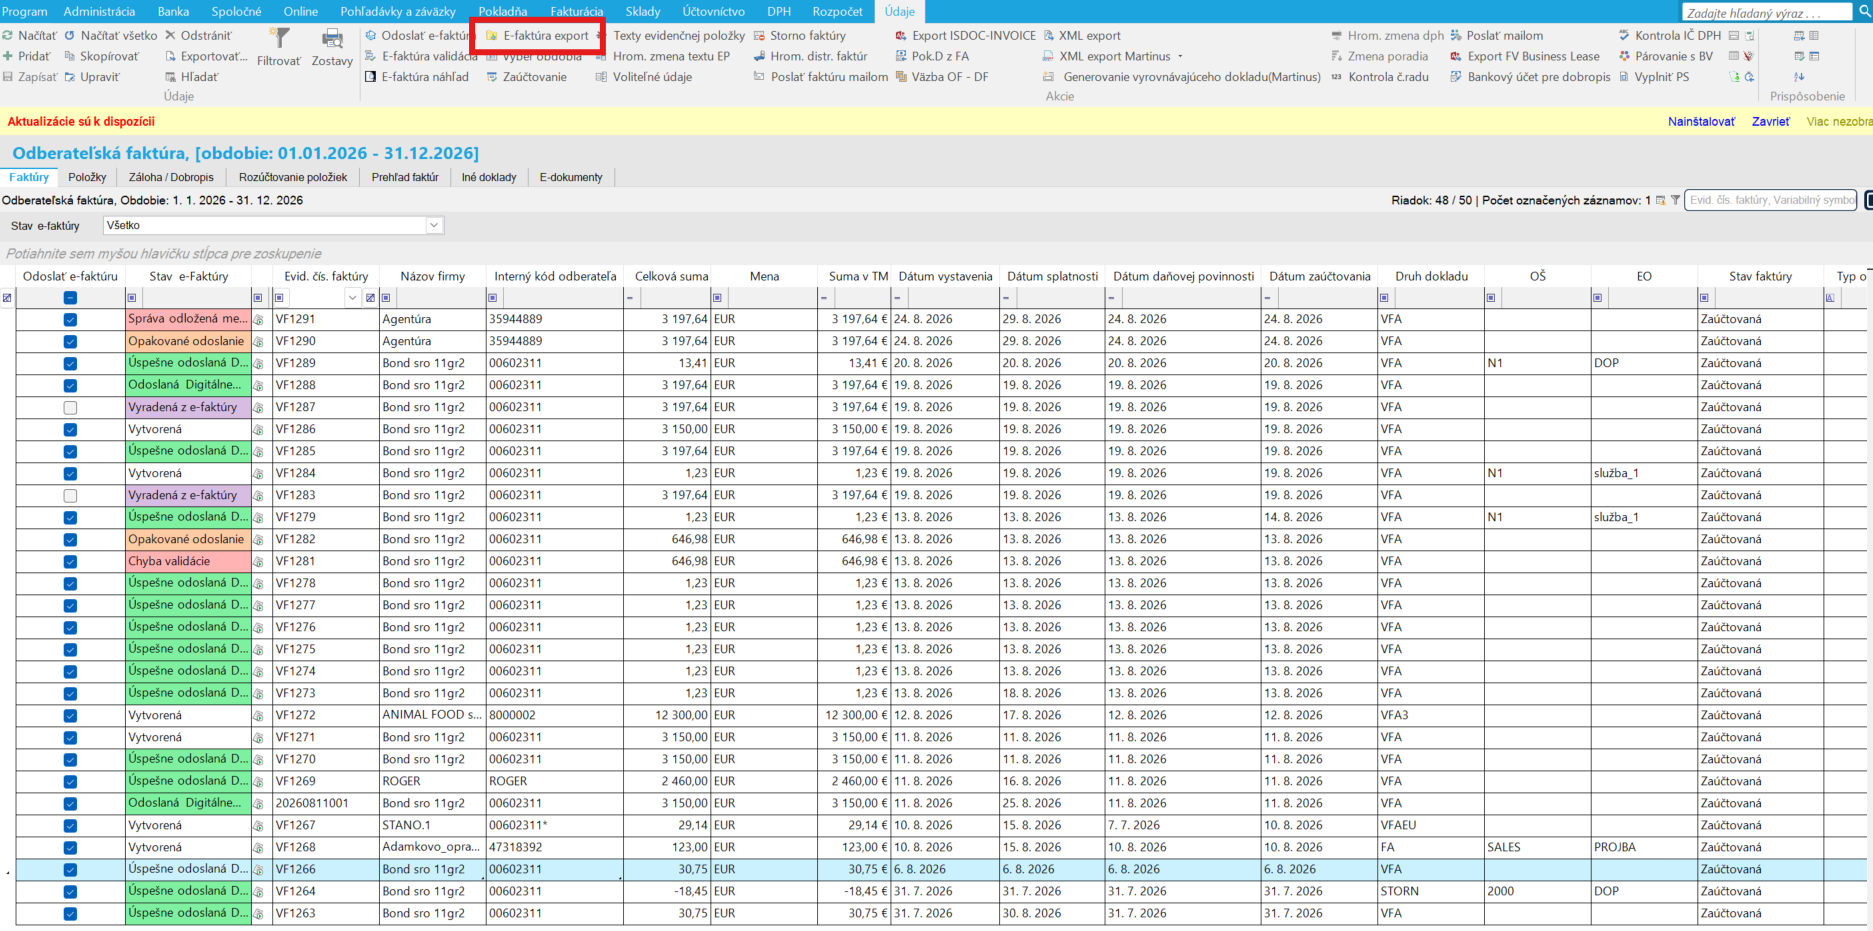Click Viac nezobrazovať link on banner
Viewport: 1873px width, 931px height.
point(1839,121)
